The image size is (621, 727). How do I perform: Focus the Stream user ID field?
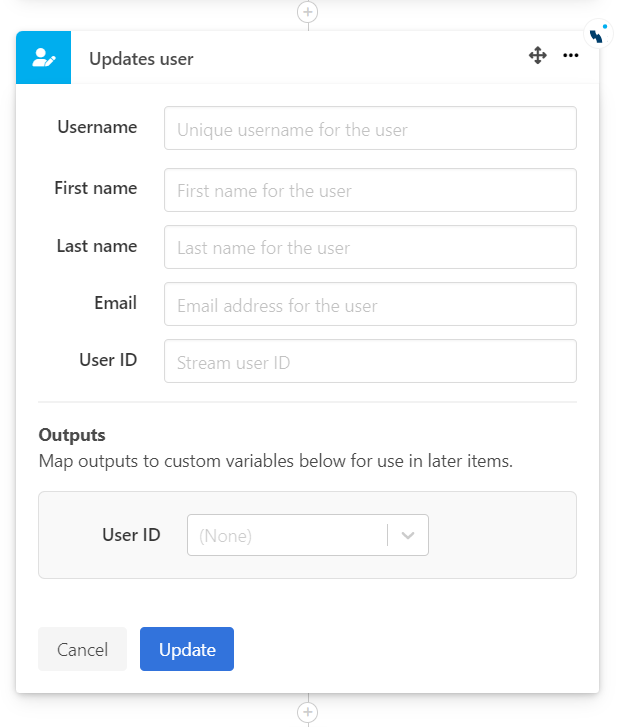(370, 361)
